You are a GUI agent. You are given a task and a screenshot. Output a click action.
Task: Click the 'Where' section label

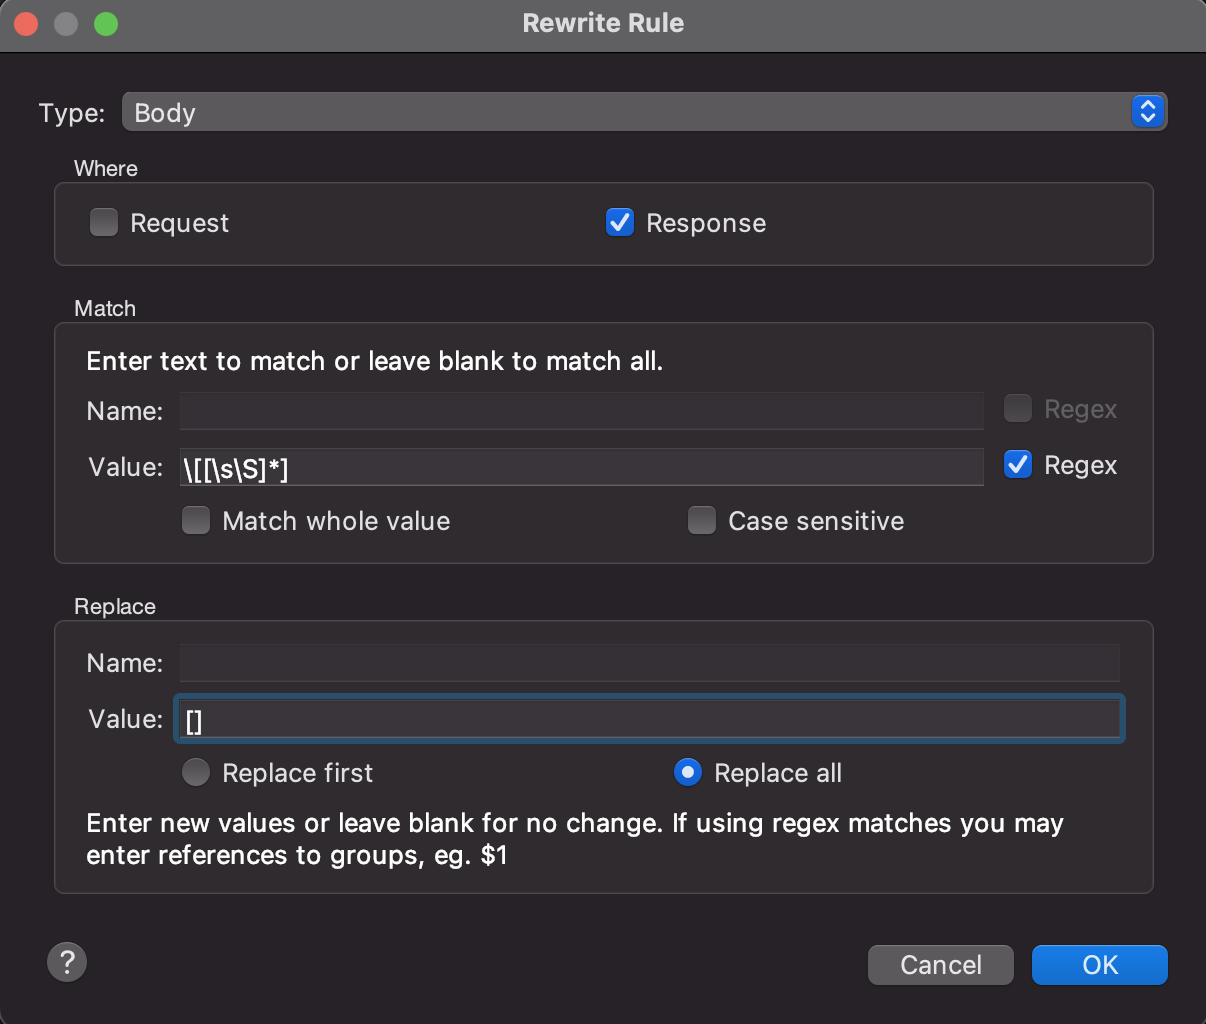coord(106,168)
